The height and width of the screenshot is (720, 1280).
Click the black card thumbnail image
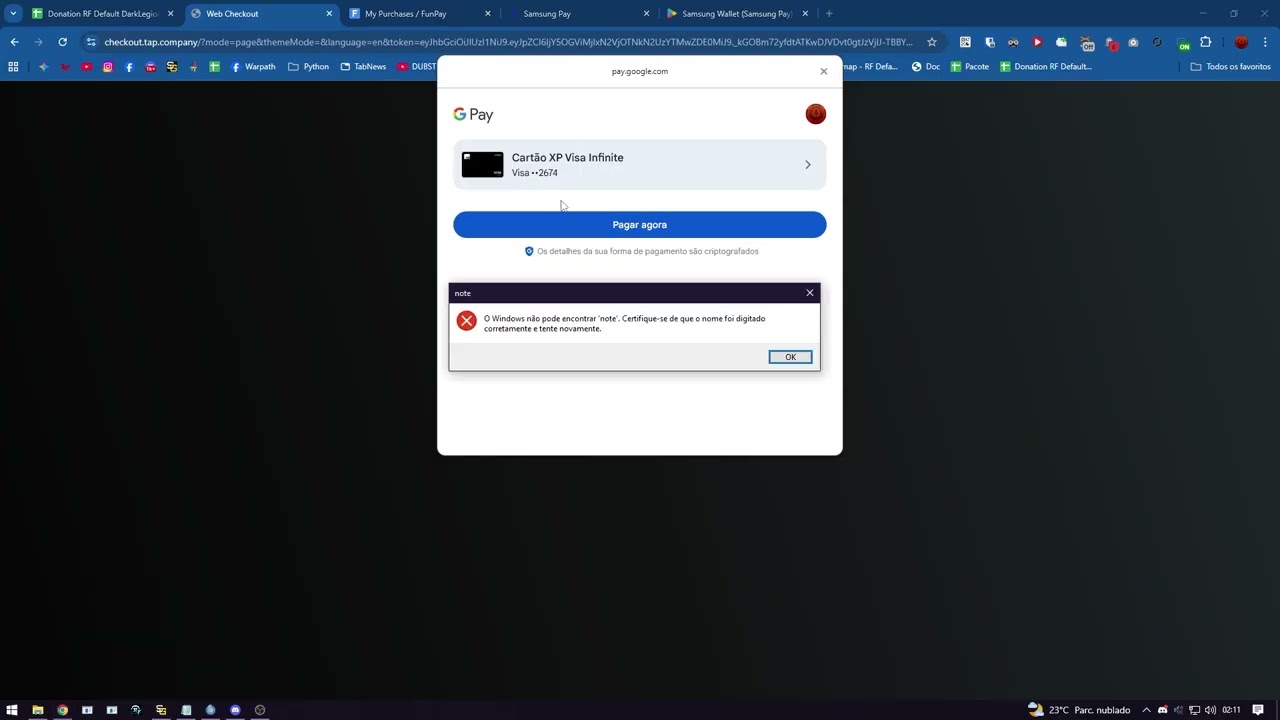[x=482, y=165]
